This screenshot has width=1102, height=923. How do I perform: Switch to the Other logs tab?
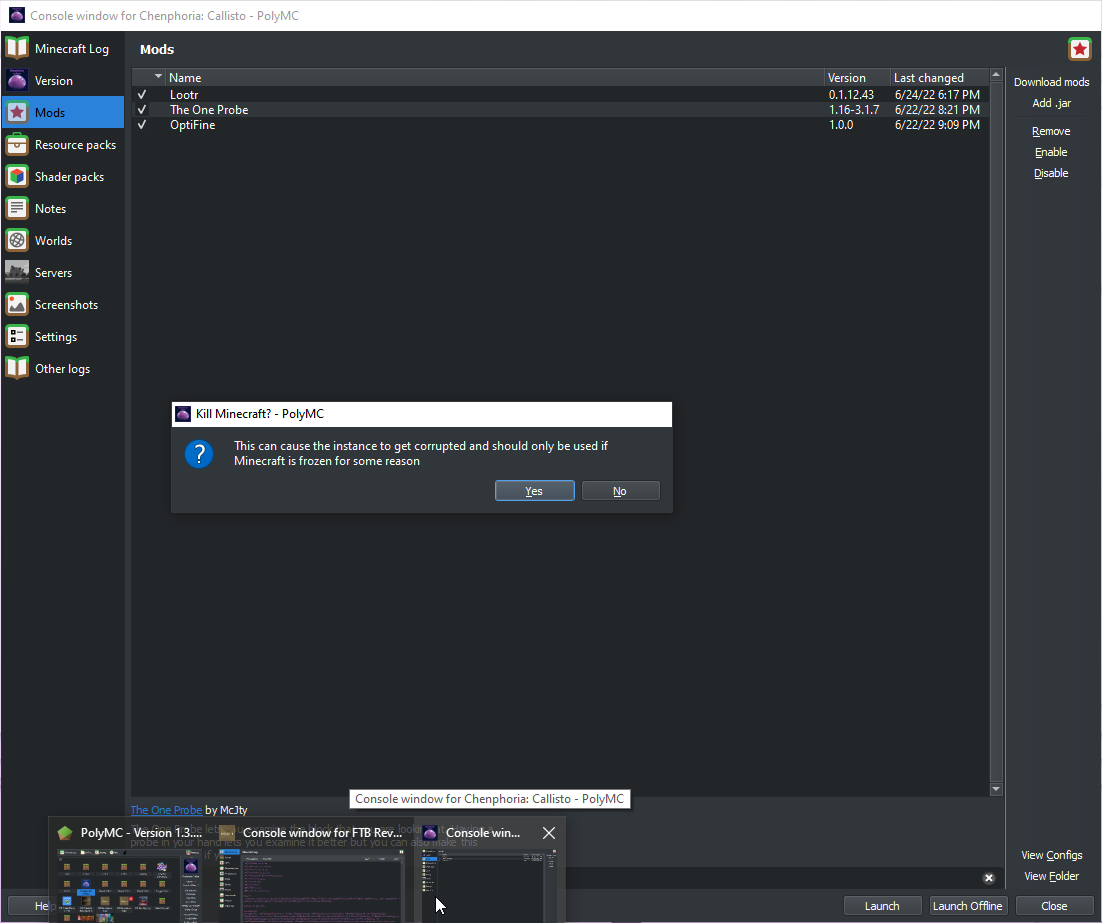[62, 368]
